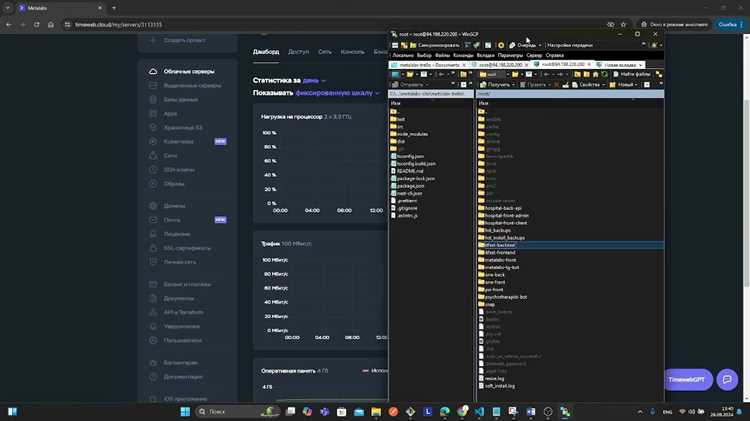Switch to the Documents local tab in WinSCP
Viewport: 750px width, 421px height.
[428, 65]
